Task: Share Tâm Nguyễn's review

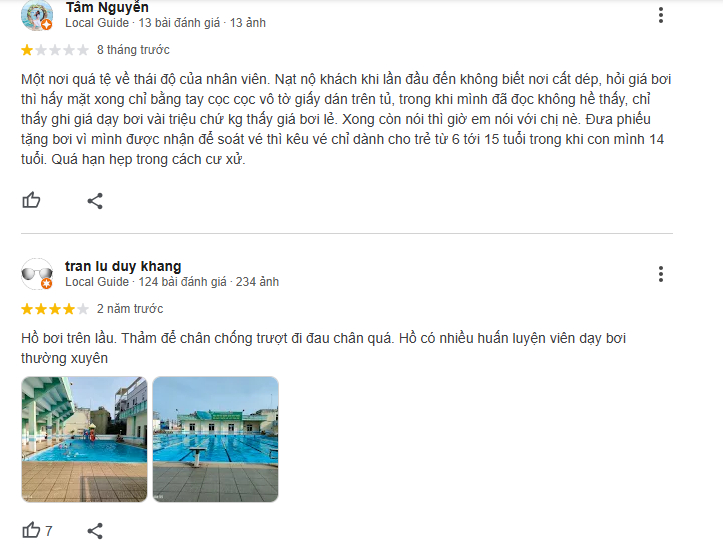Action: coord(95,201)
